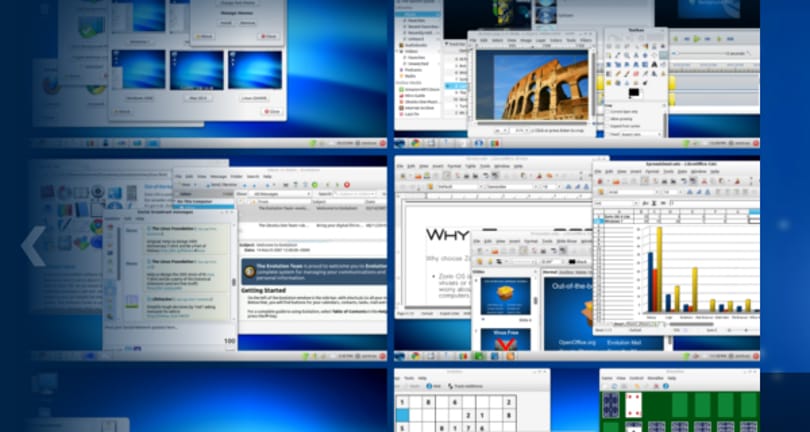
Task: Click 'Track additions' in Sudoku toolbar
Action: [x=465, y=386]
